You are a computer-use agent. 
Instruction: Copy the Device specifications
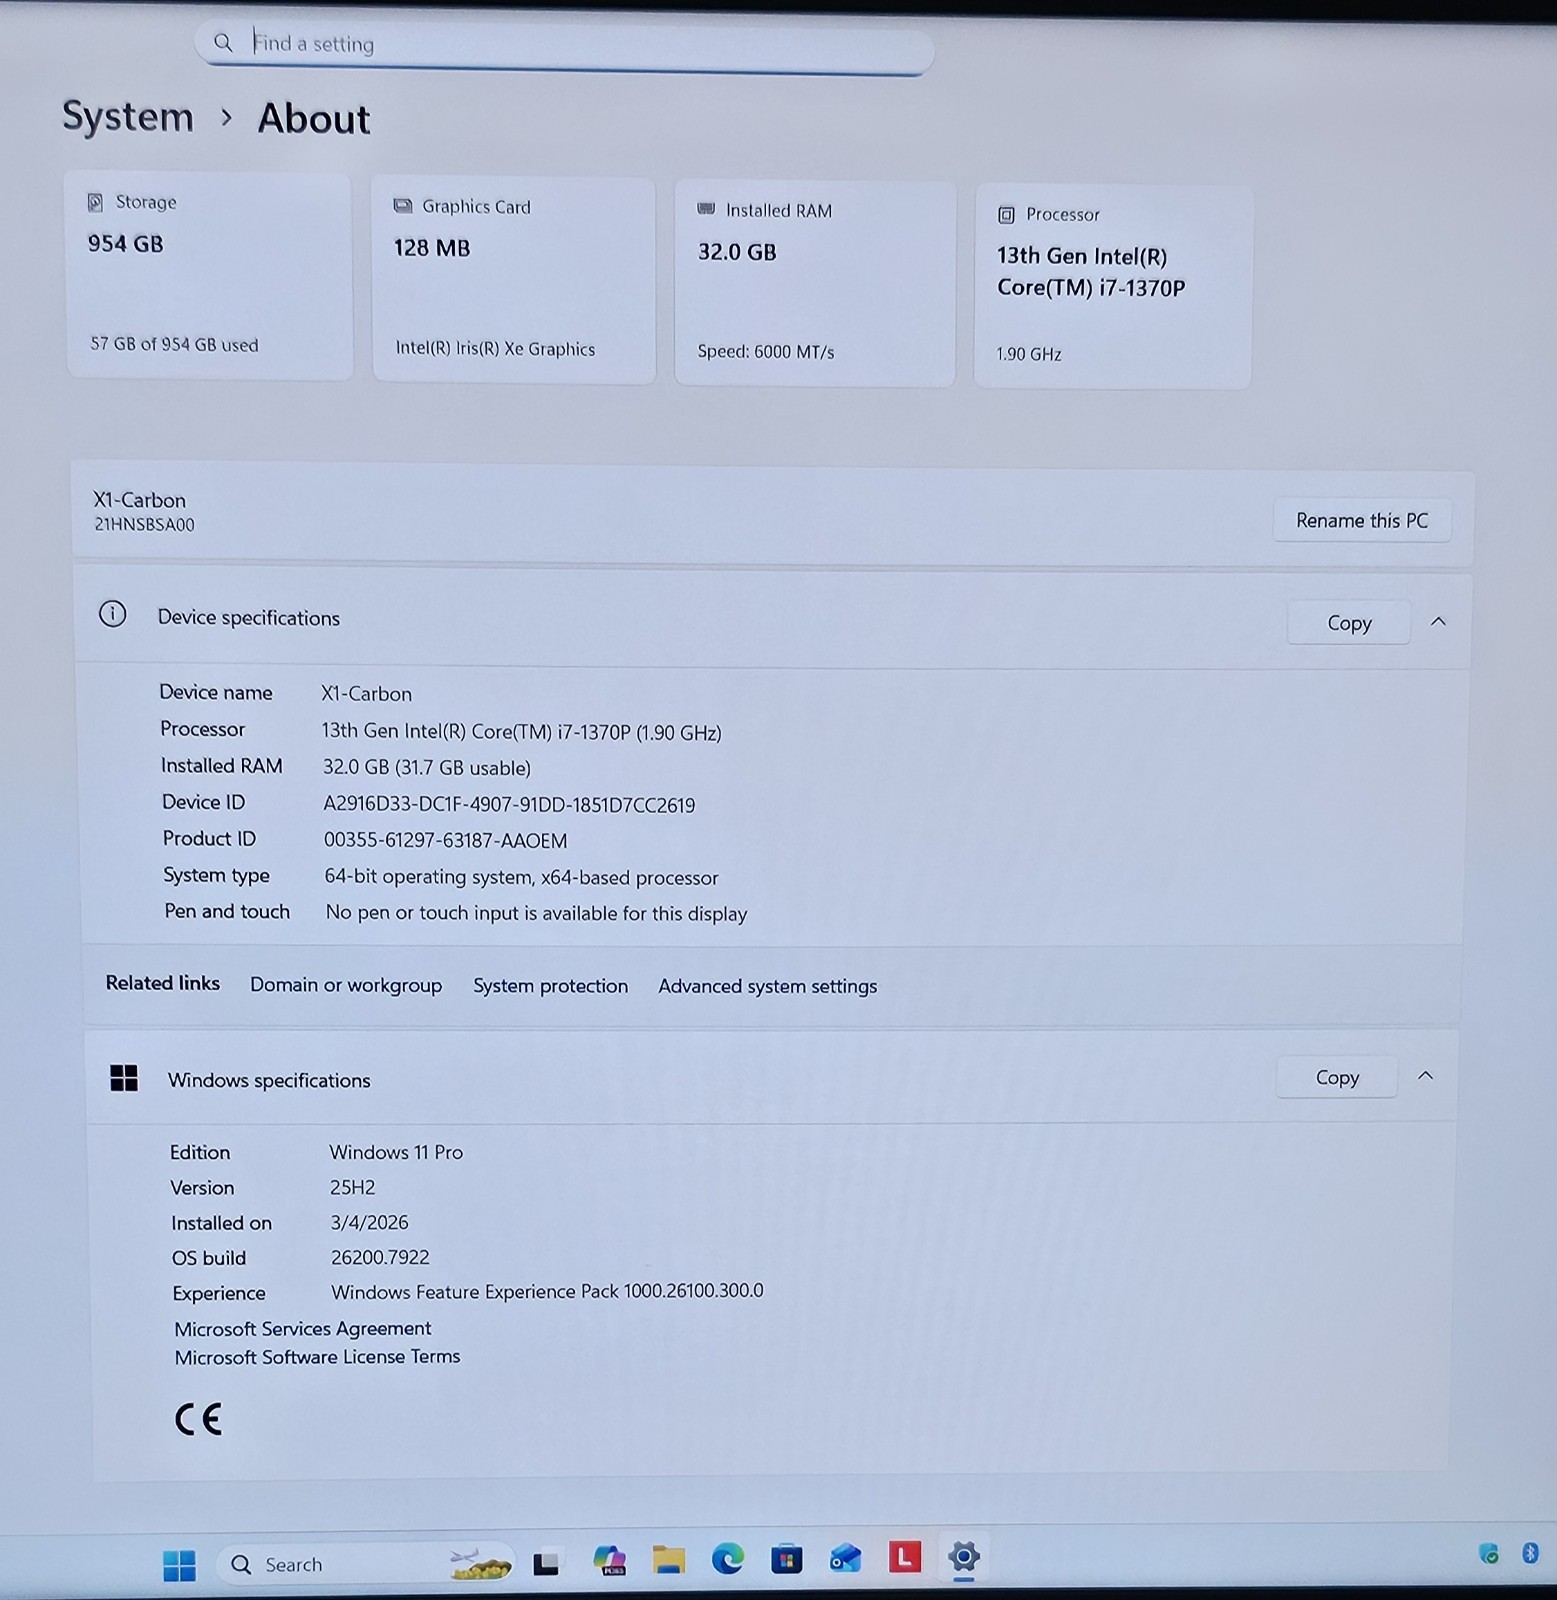click(1348, 623)
